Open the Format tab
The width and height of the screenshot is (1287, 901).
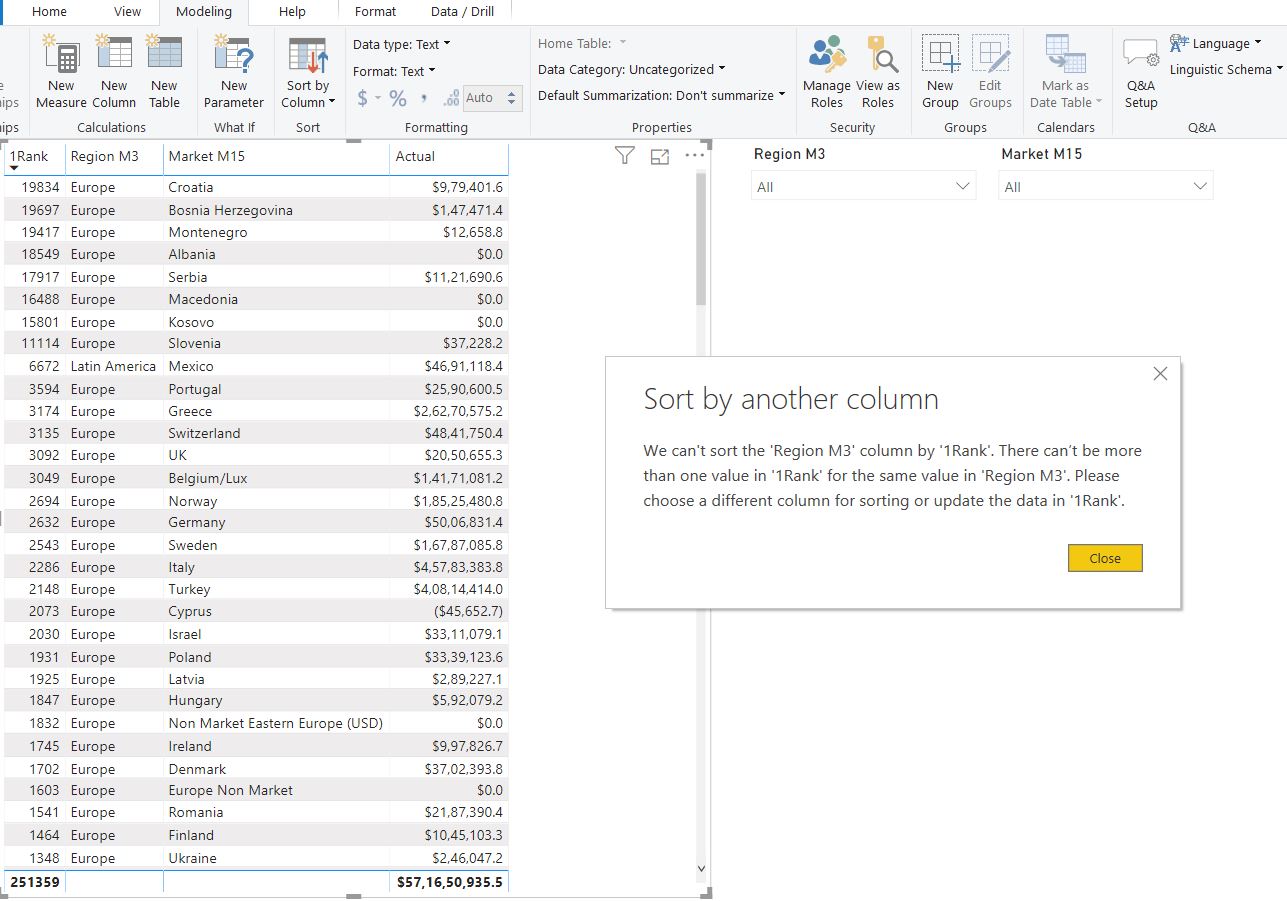(375, 12)
